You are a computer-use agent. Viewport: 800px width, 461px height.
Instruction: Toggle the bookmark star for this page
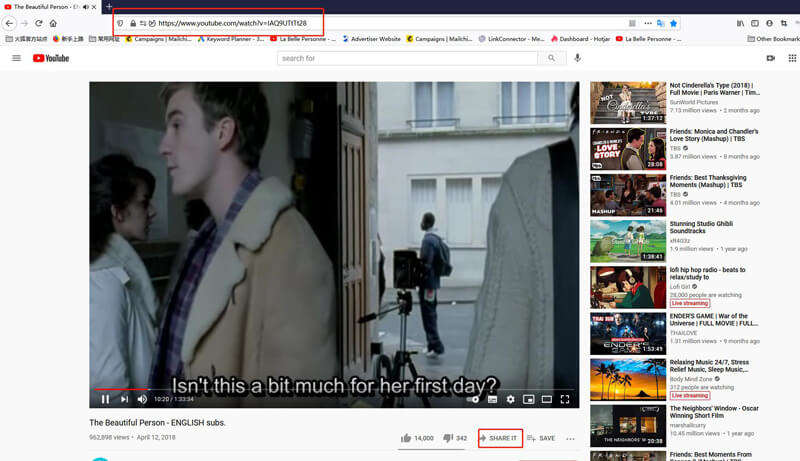(673, 23)
